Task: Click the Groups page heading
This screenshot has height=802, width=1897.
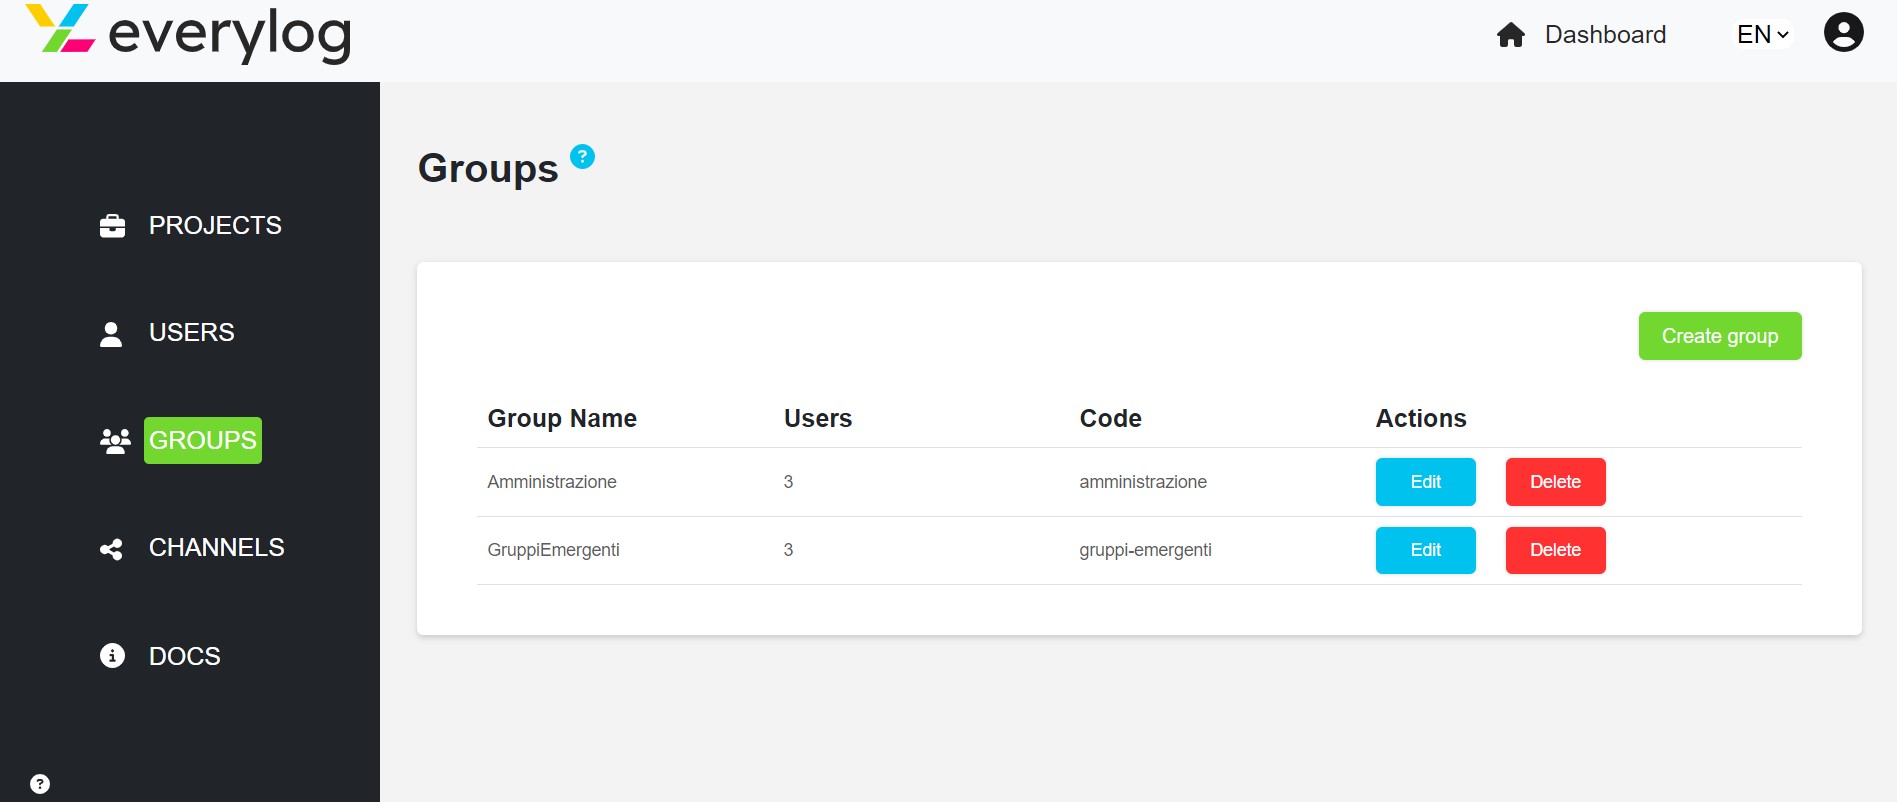Action: 488,168
